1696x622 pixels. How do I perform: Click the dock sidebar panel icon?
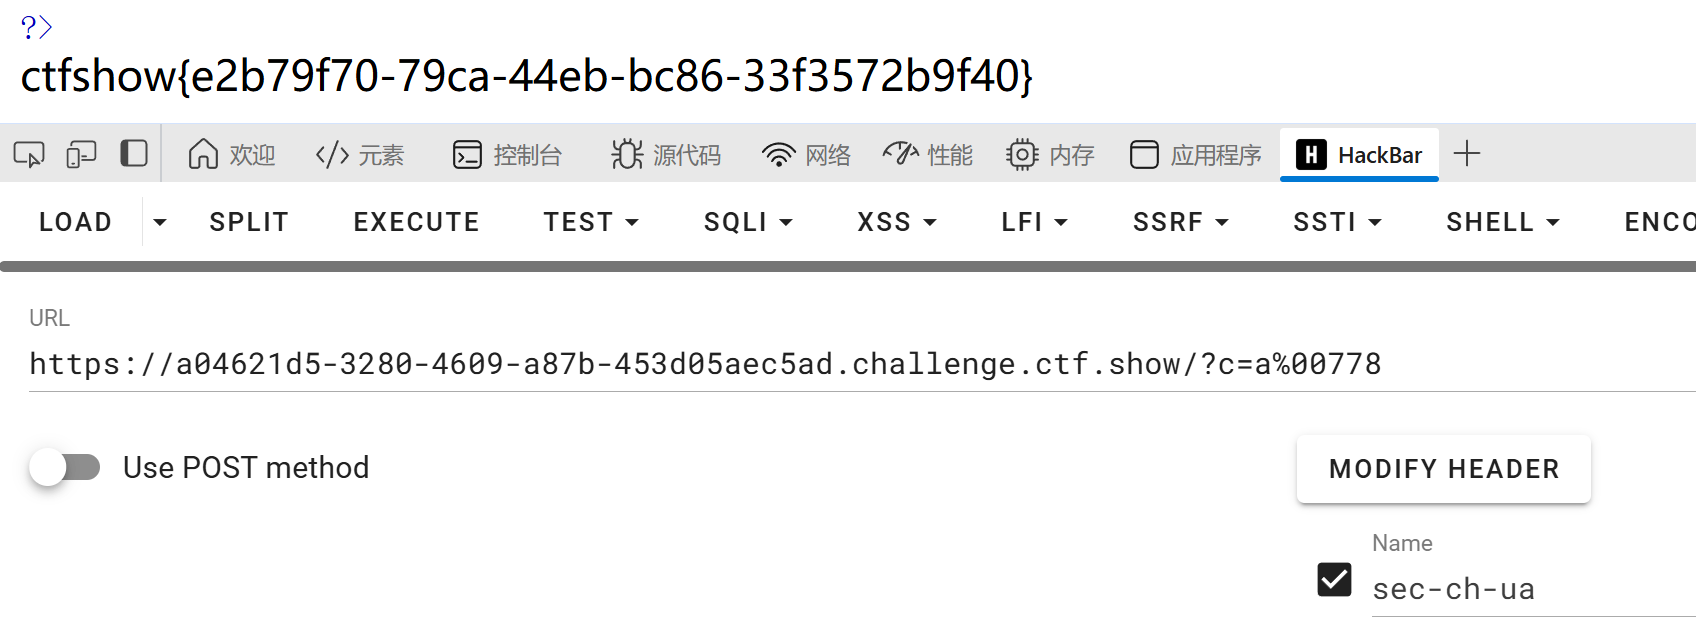pyautogui.click(x=133, y=154)
